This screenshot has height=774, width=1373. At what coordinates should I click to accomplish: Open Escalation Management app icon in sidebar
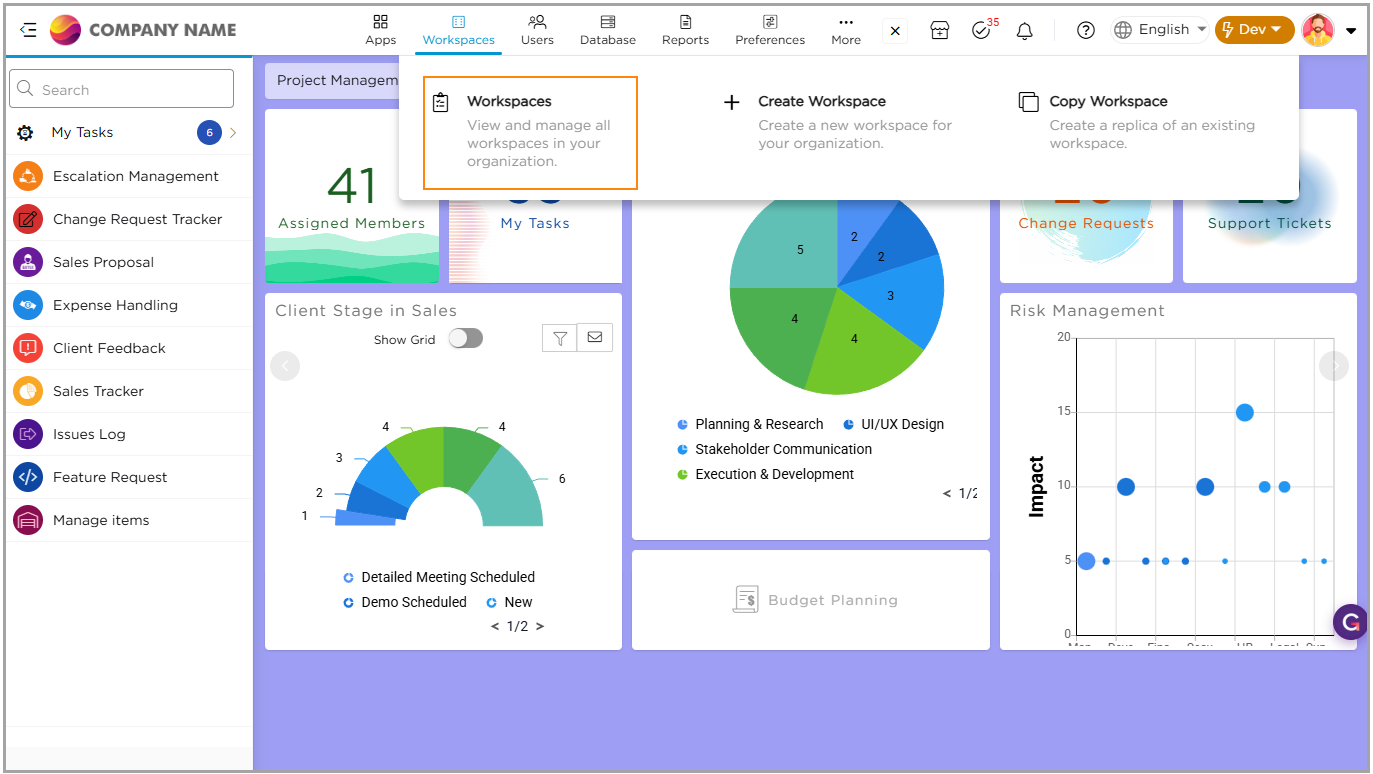tap(28, 176)
